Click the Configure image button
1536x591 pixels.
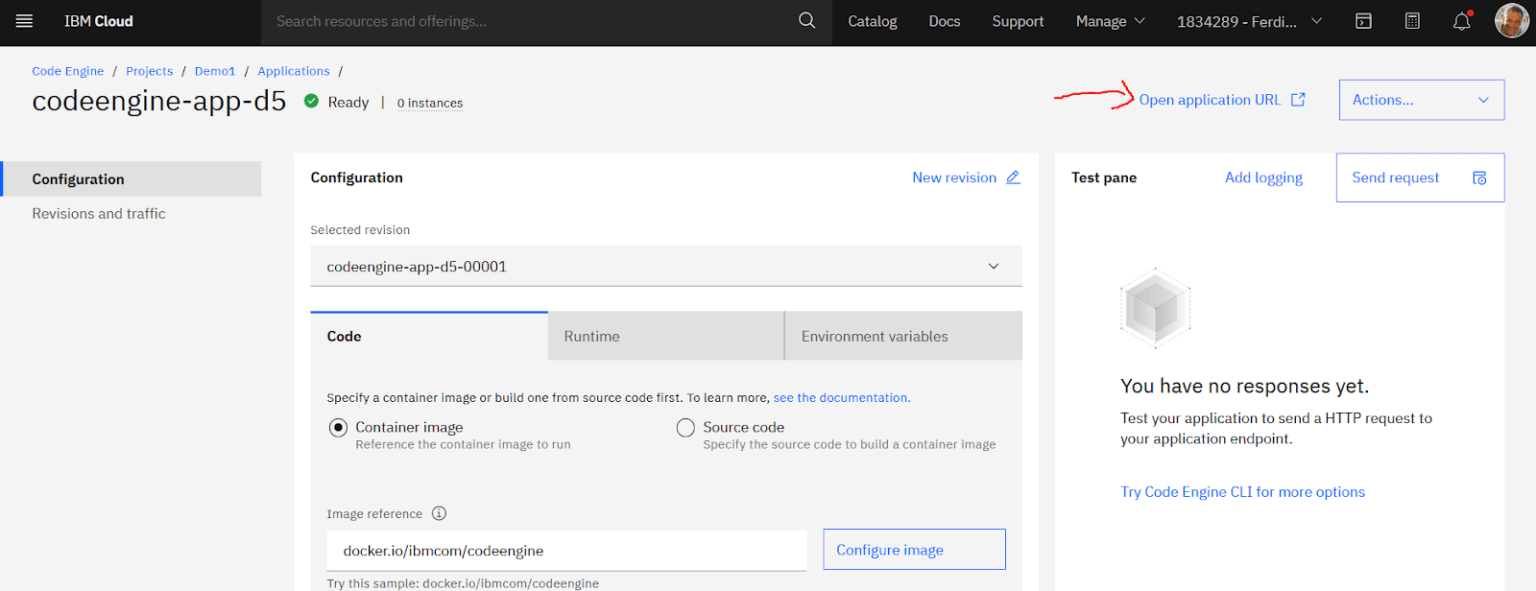coord(913,549)
